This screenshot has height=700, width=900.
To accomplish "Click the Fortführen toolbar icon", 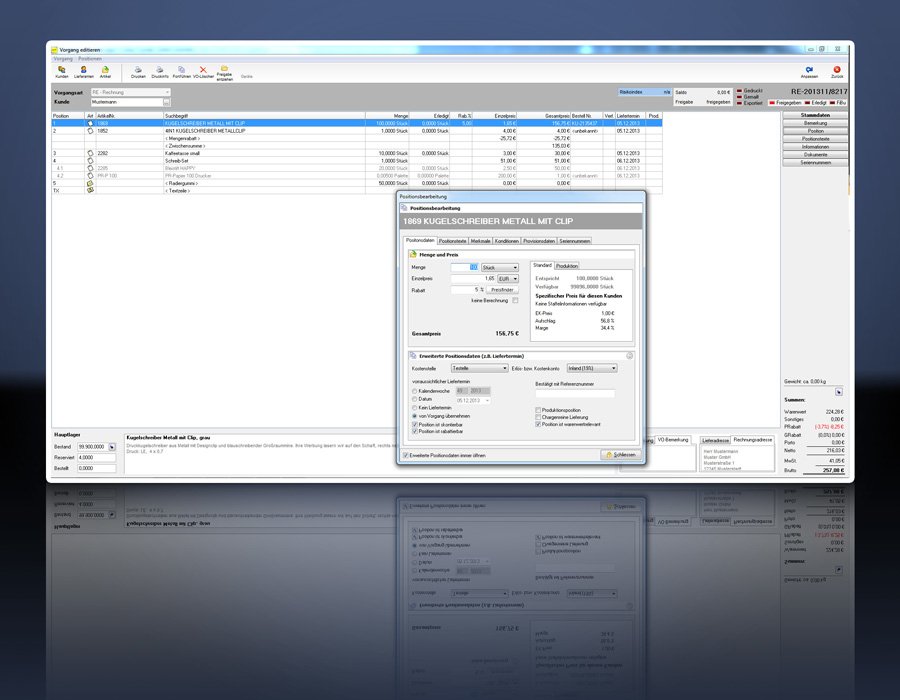I will [x=181, y=69].
